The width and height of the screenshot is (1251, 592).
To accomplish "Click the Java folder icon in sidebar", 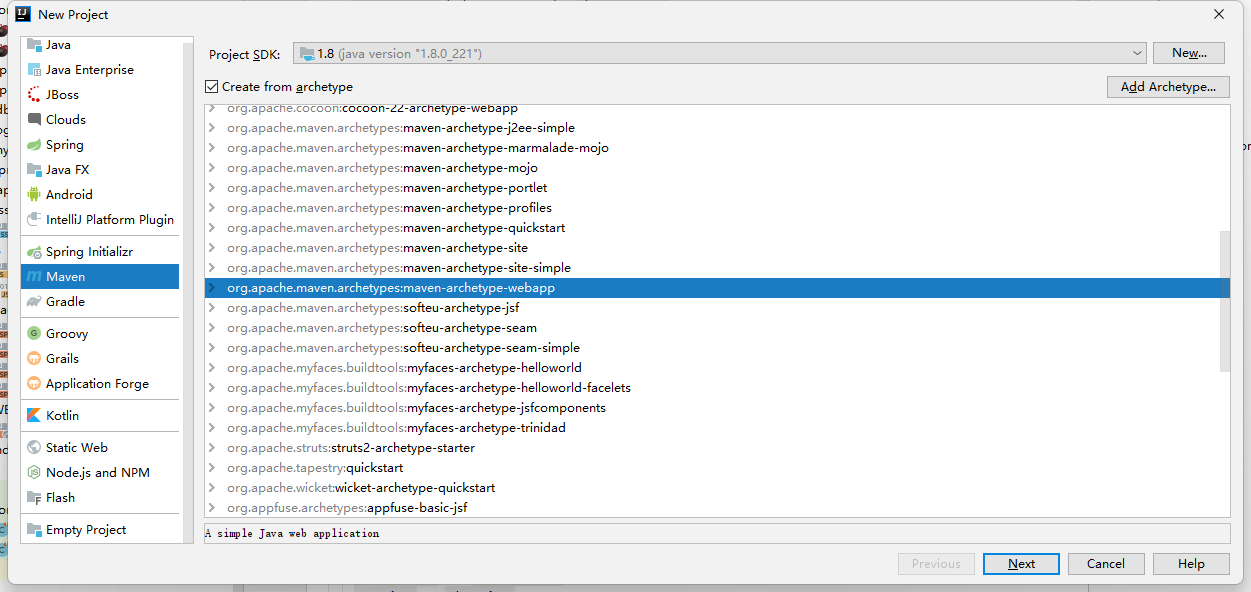I will (34, 45).
